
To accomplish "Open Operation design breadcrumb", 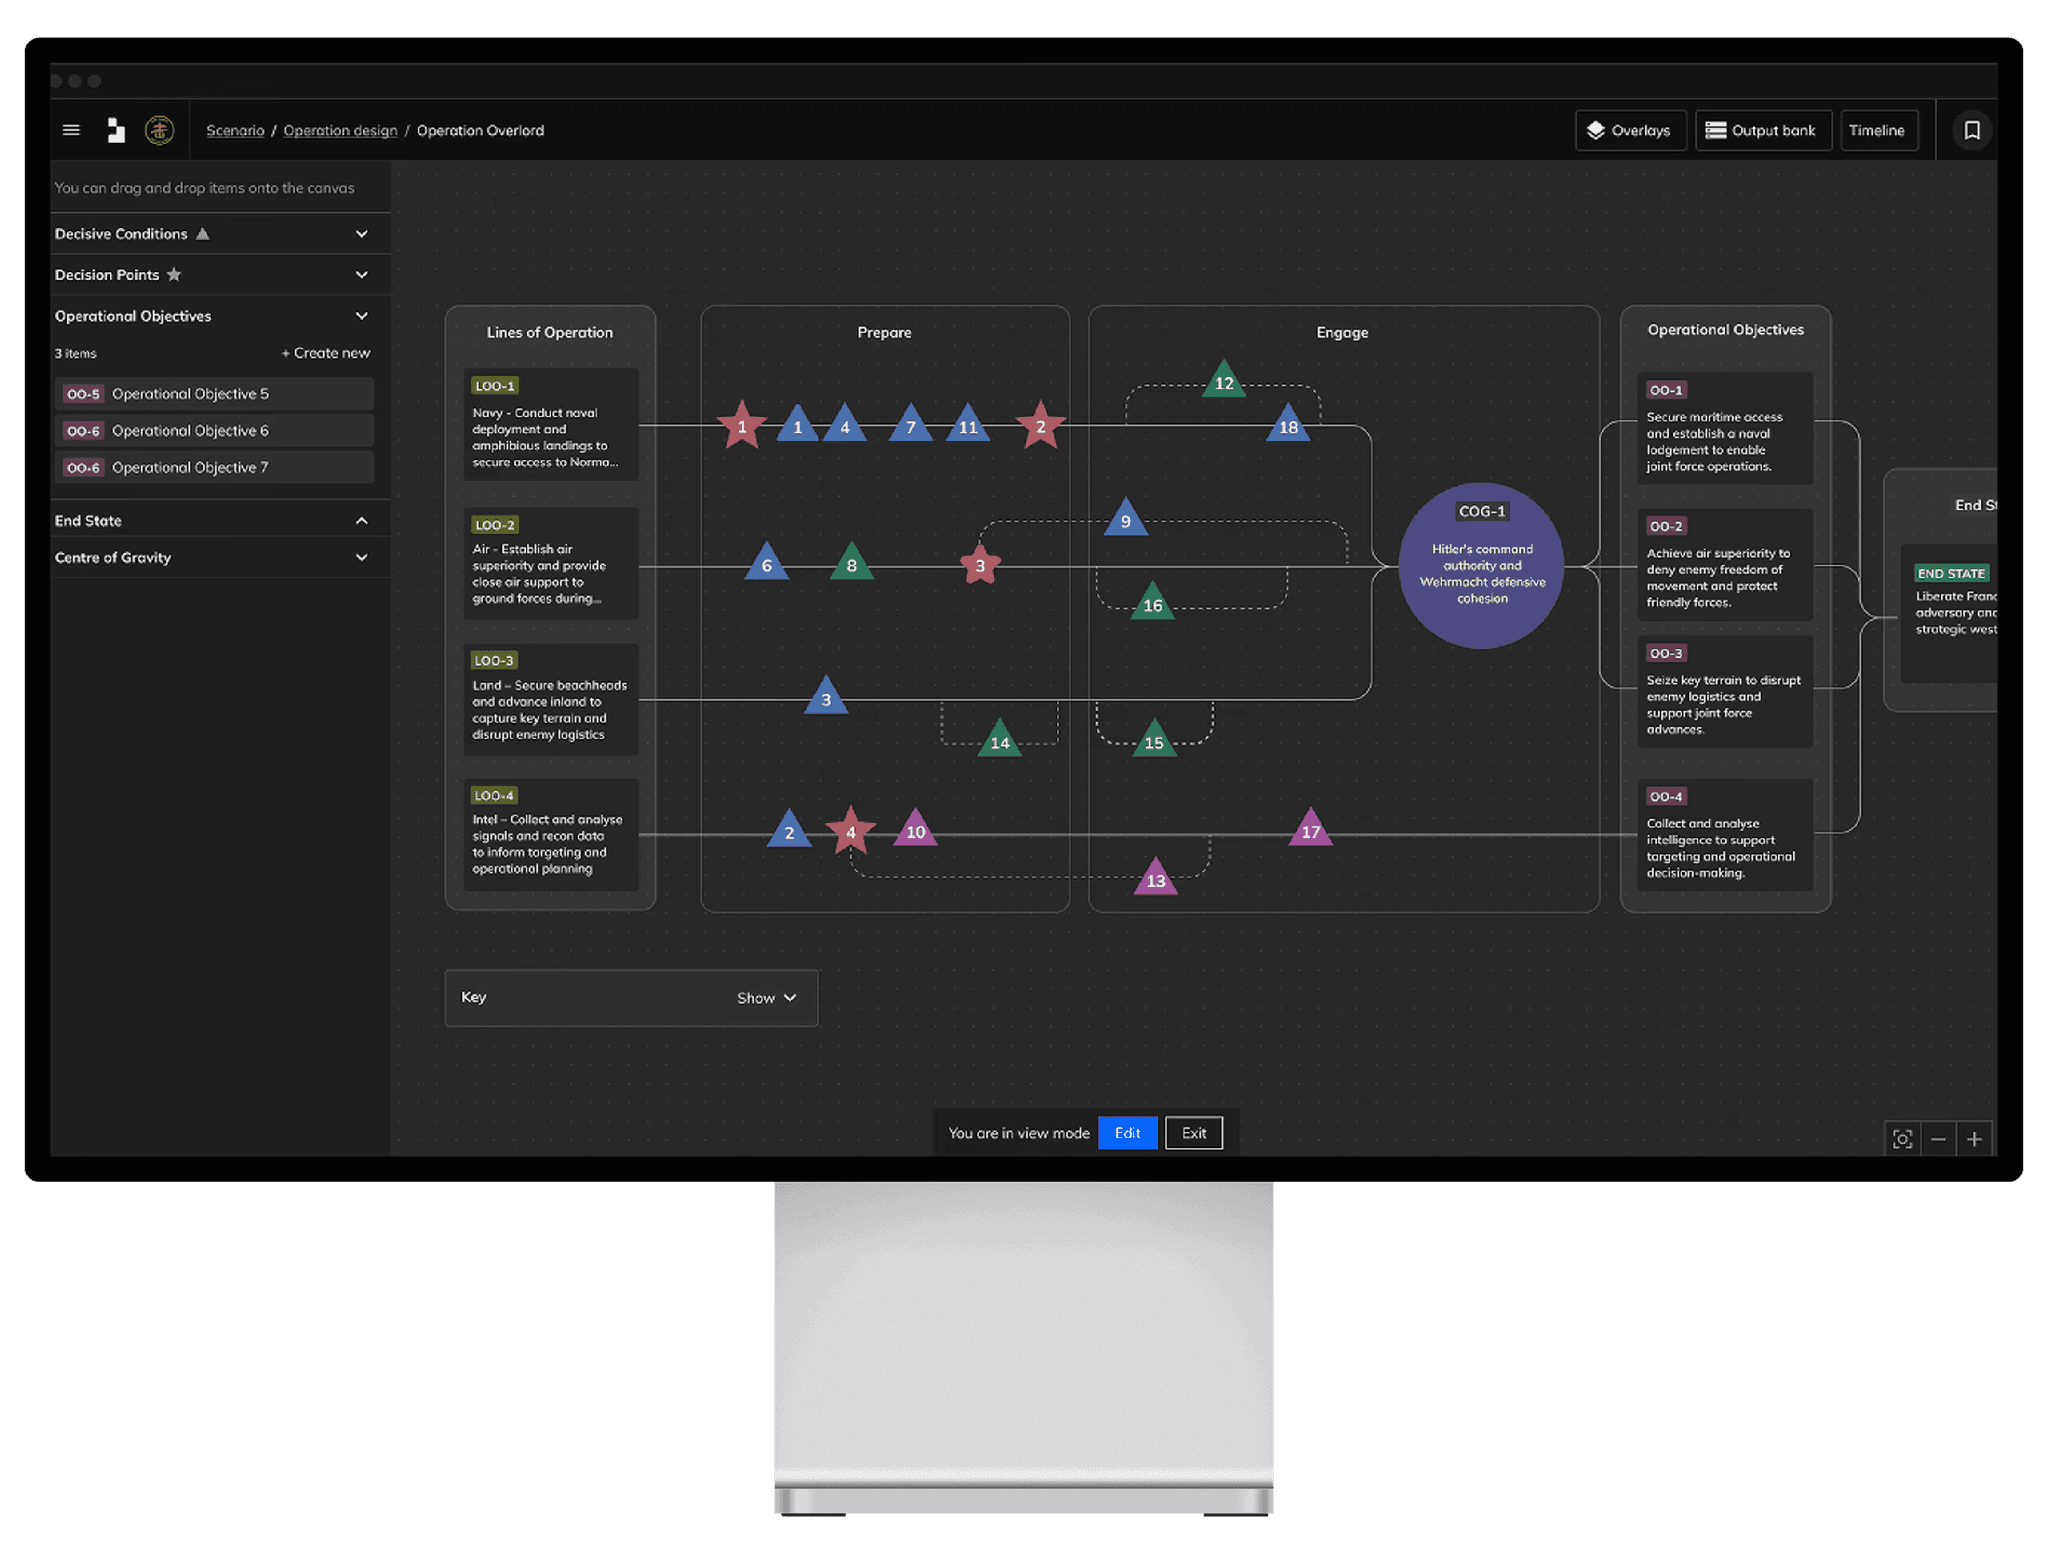I will click(x=340, y=131).
